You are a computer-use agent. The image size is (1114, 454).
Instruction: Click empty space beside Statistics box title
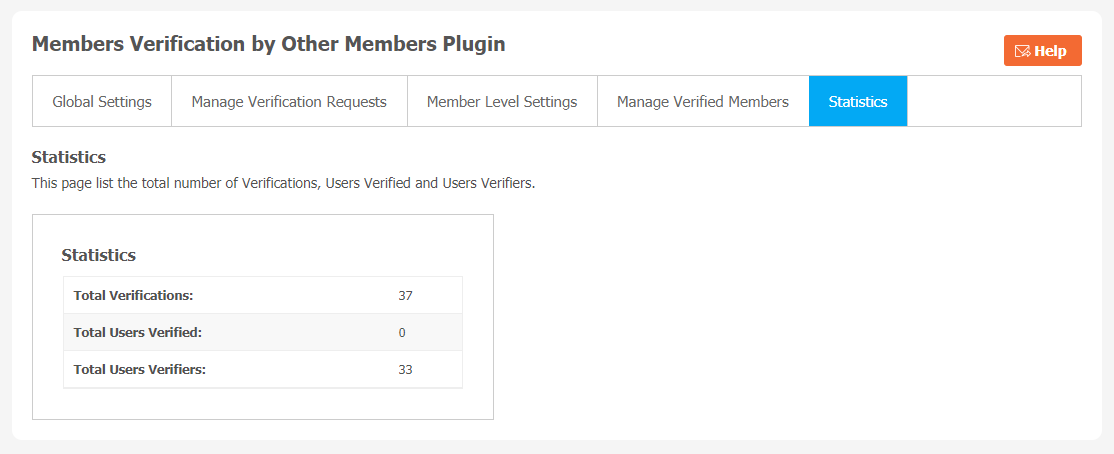(x=298, y=255)
